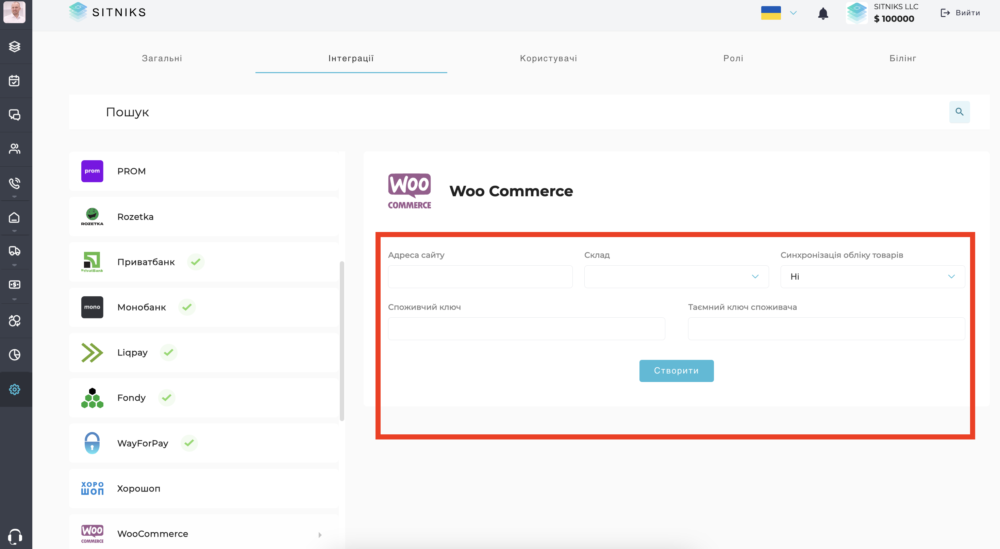Click the green checkmark next to Монобанк
This screenshot has width=1000, height=549.
click(186, 307)
